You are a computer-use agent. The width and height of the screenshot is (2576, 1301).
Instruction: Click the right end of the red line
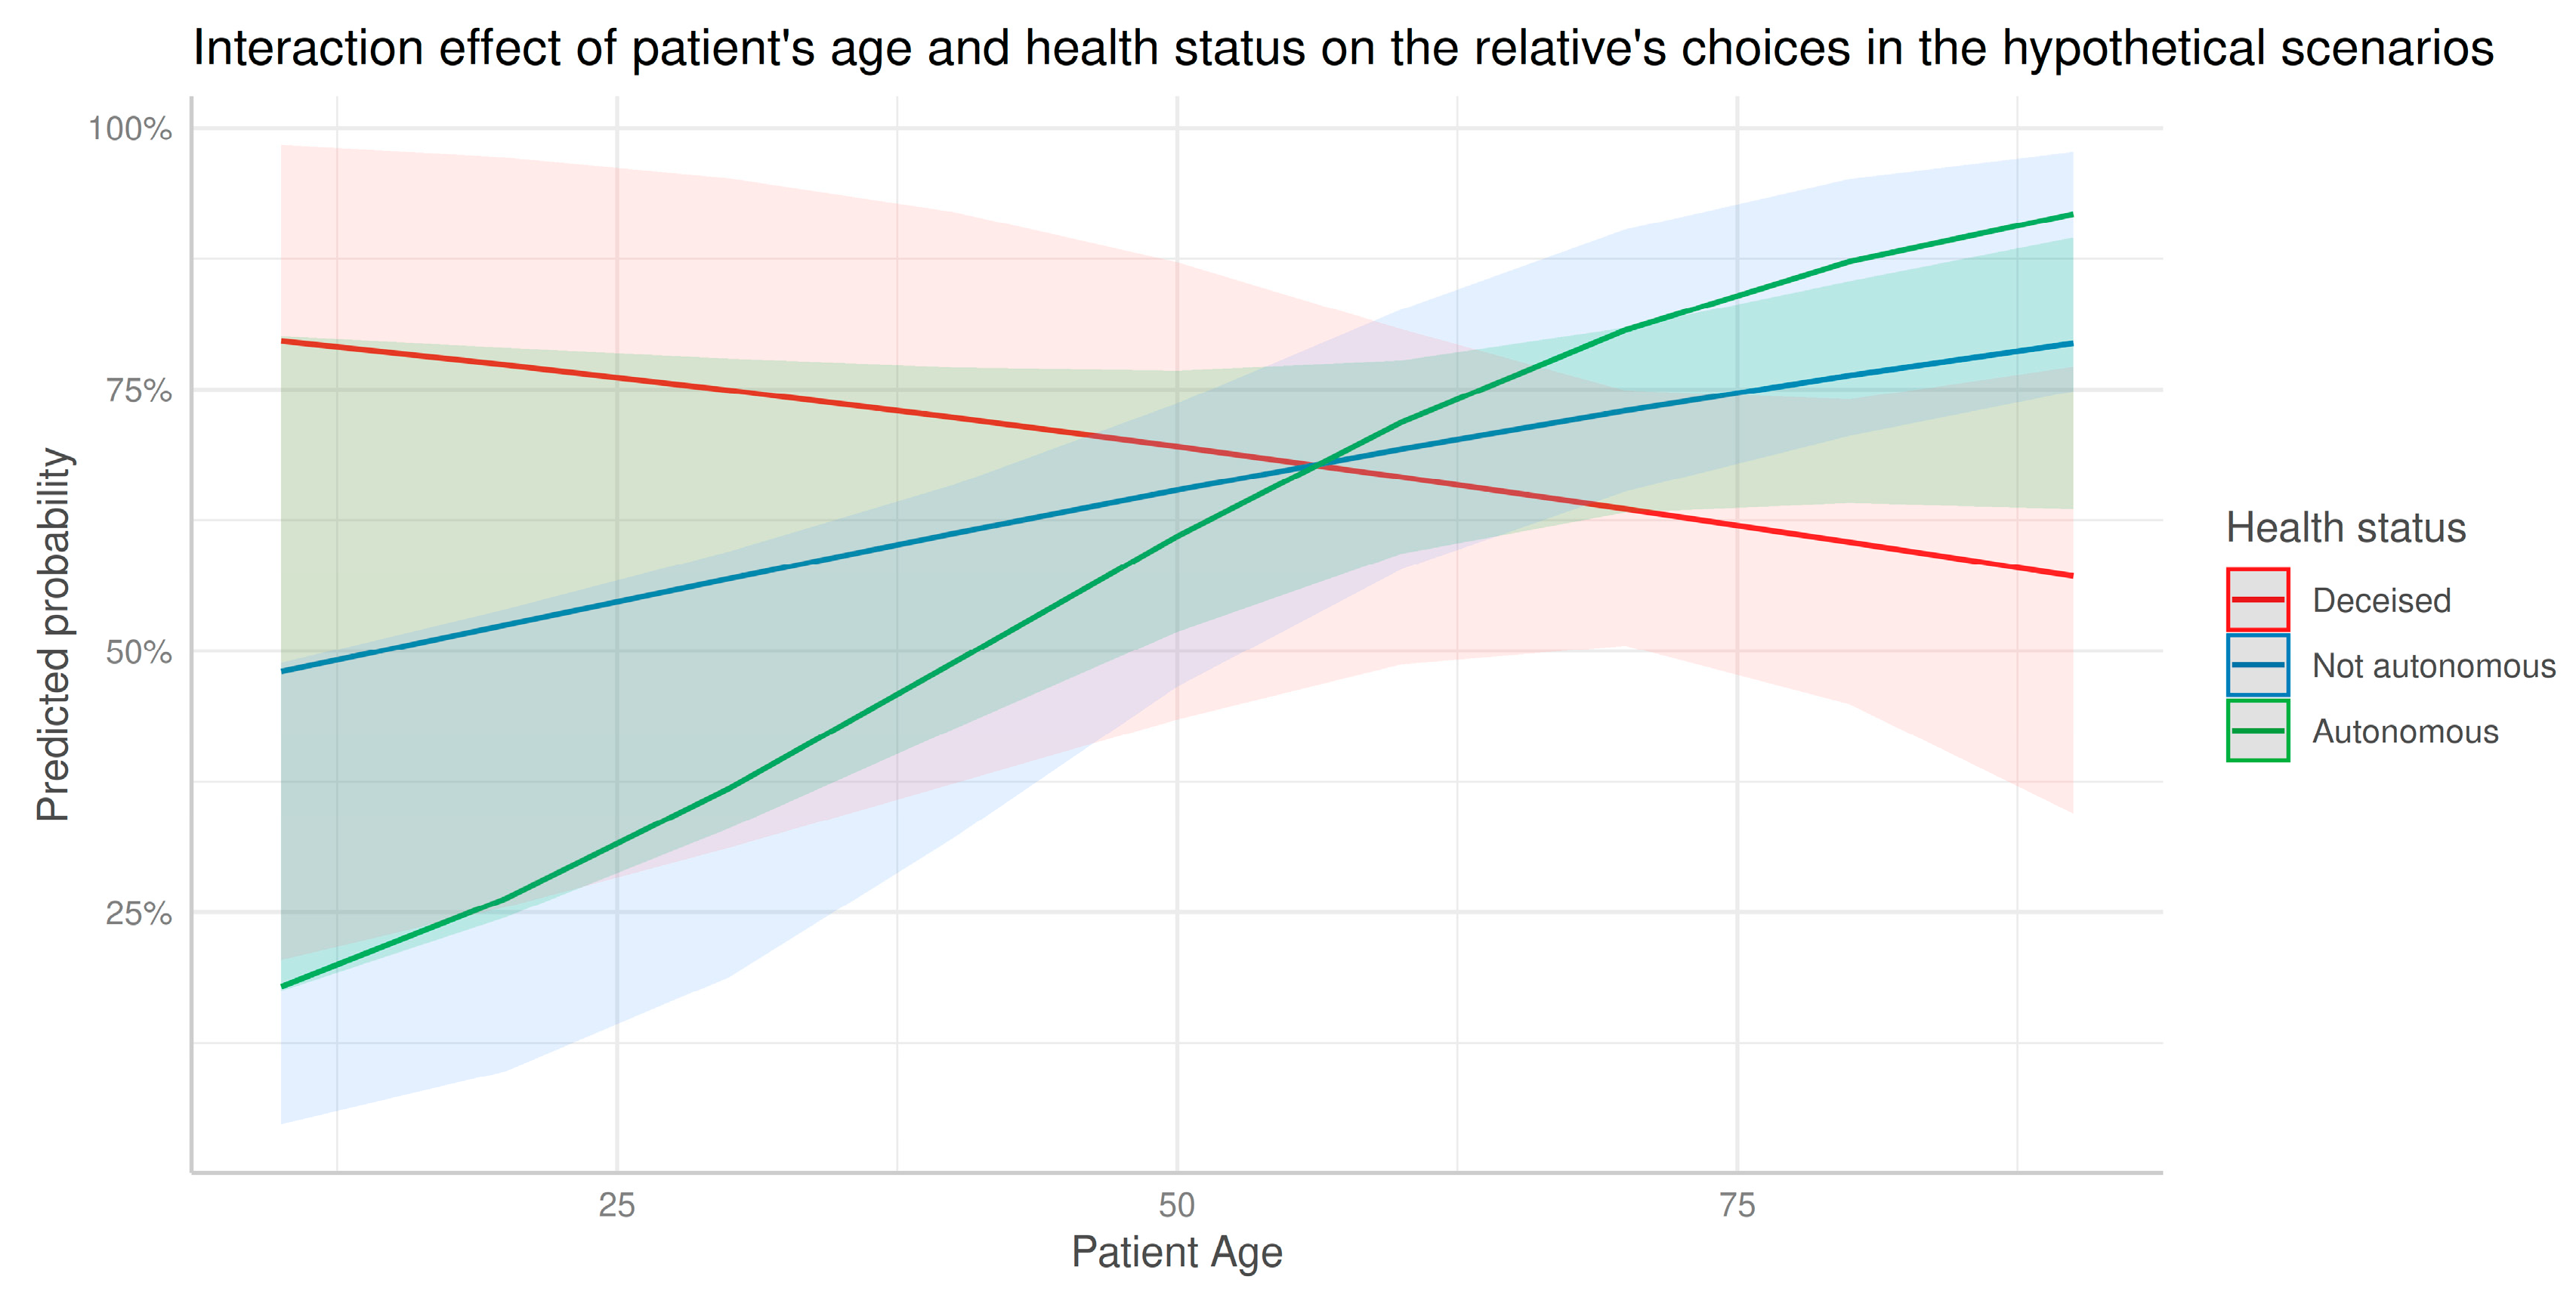(2071, 576)
